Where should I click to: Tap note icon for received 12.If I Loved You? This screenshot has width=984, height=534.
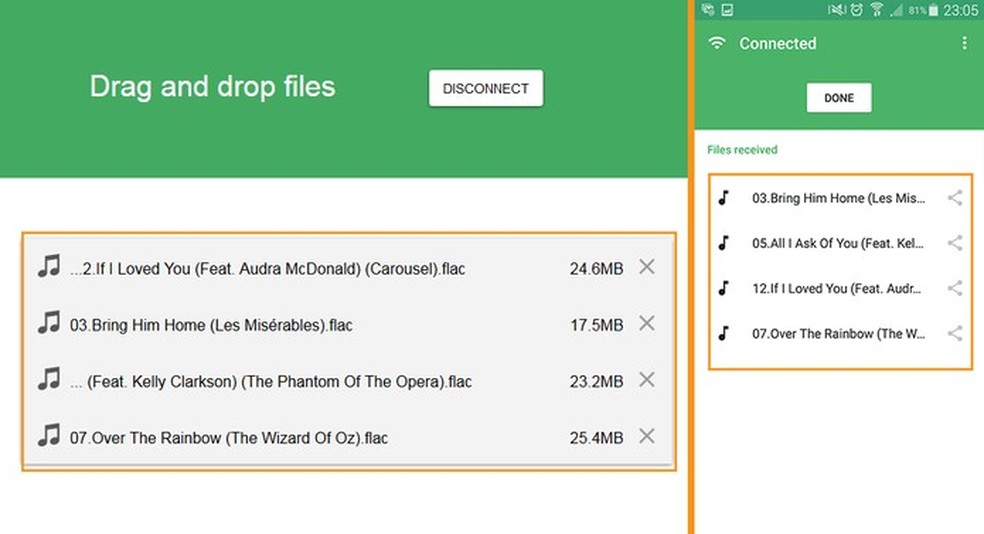tap(724, 289)
